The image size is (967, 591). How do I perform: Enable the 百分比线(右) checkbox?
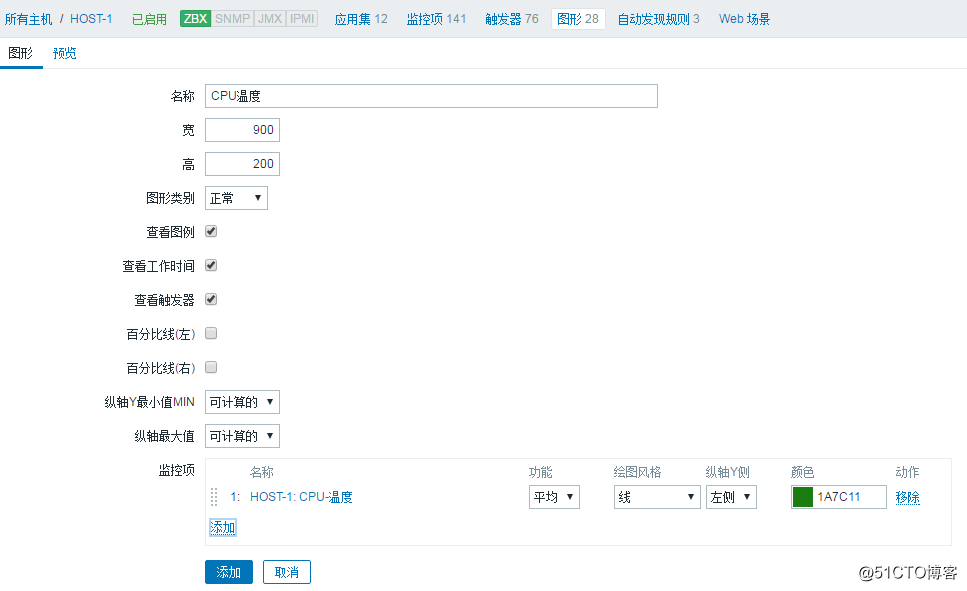click(x=211, y=367)
